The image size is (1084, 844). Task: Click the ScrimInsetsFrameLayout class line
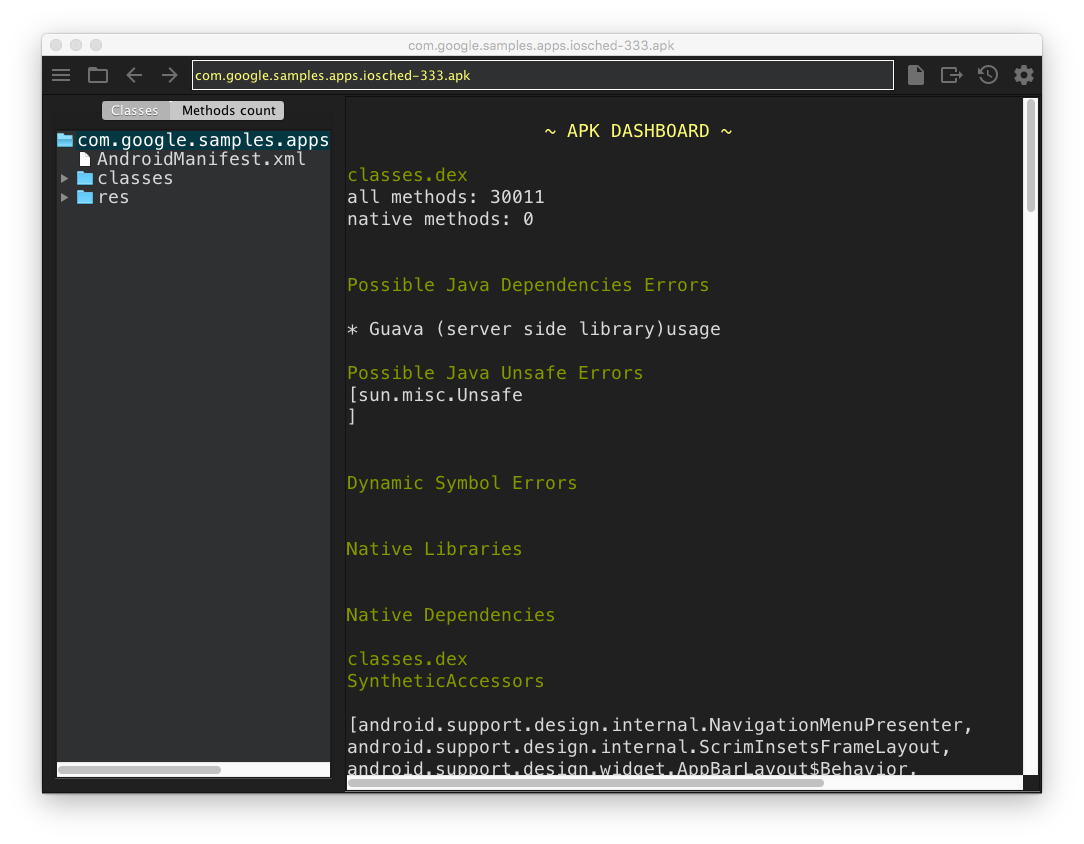click(x=649, y=747)
